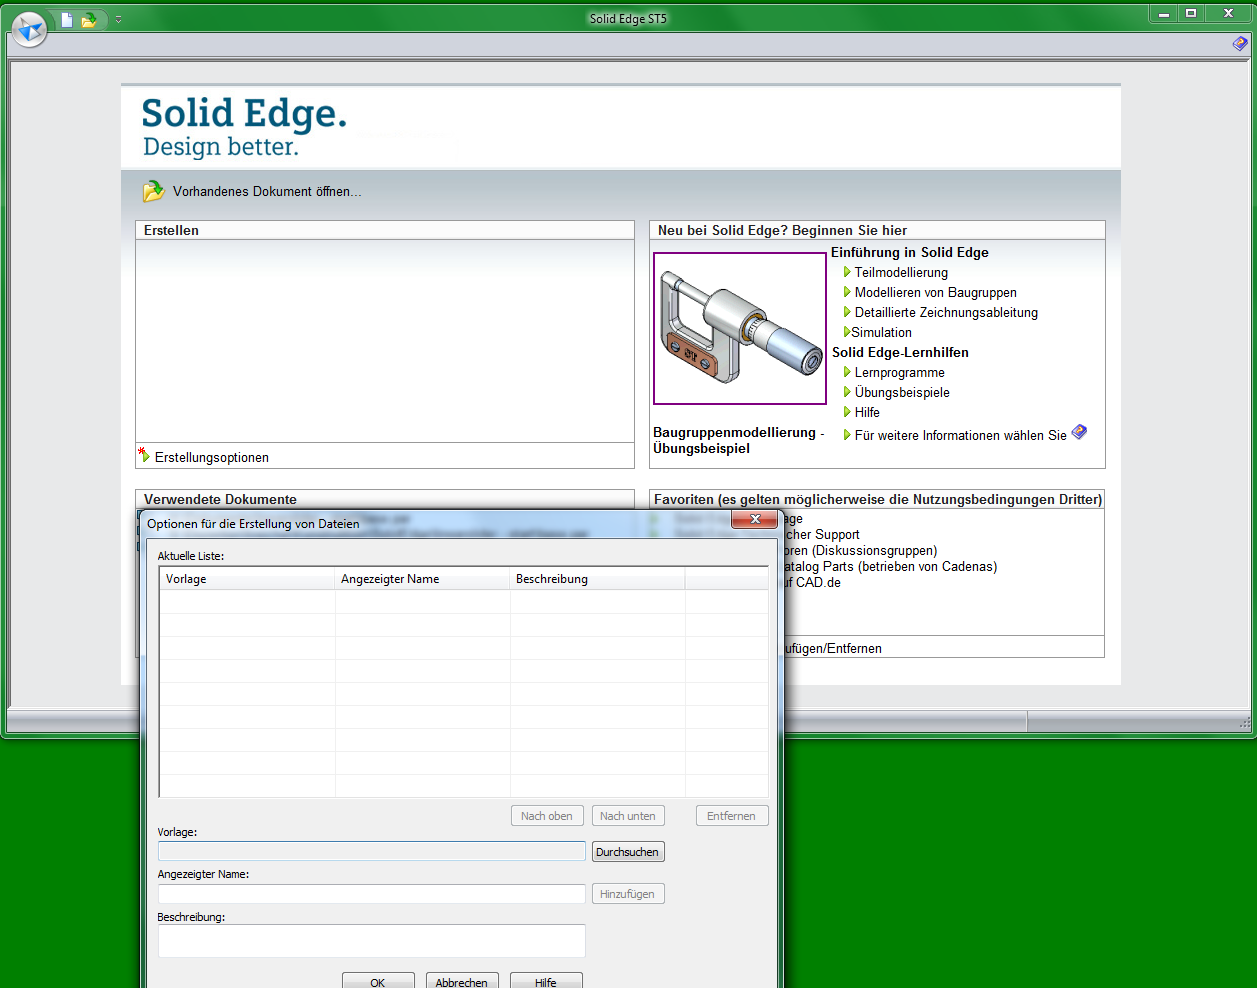Click the micrometer assembly thumbnail
The width and height of the screenshot is (1257, 988).
click(740, 328)
